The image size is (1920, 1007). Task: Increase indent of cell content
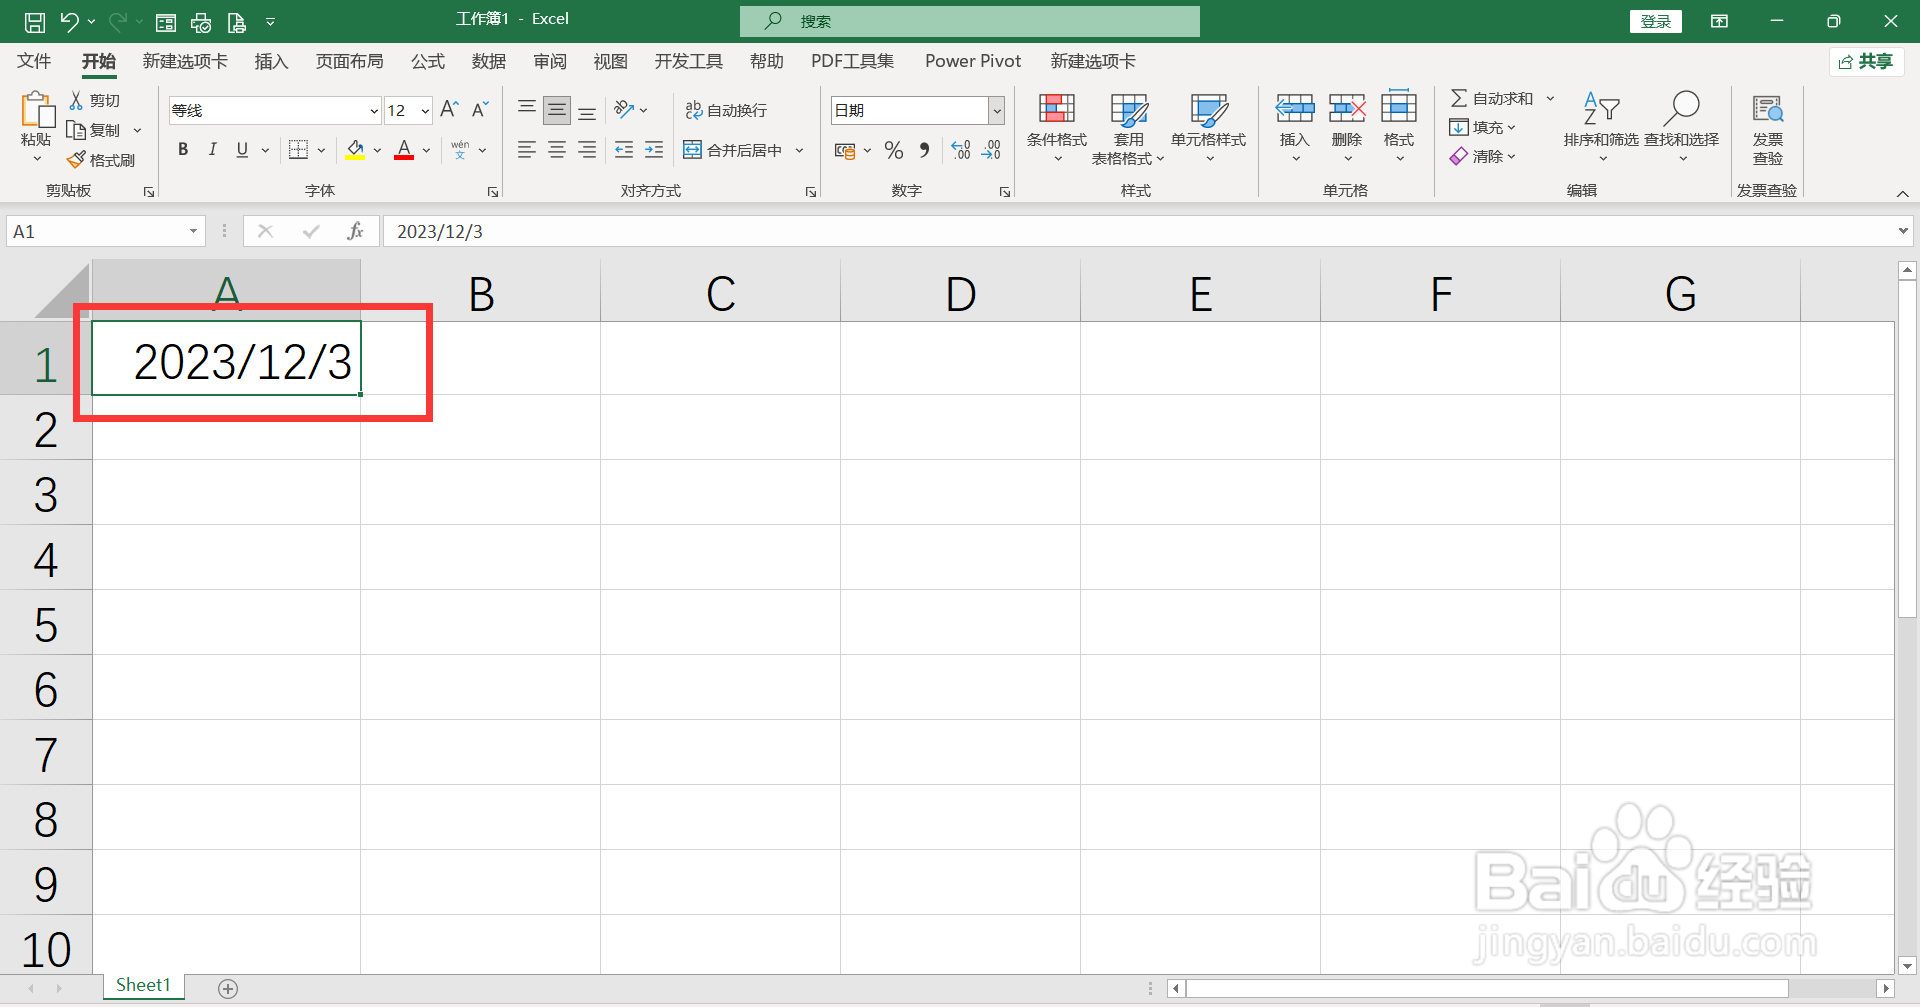point(654,150)
